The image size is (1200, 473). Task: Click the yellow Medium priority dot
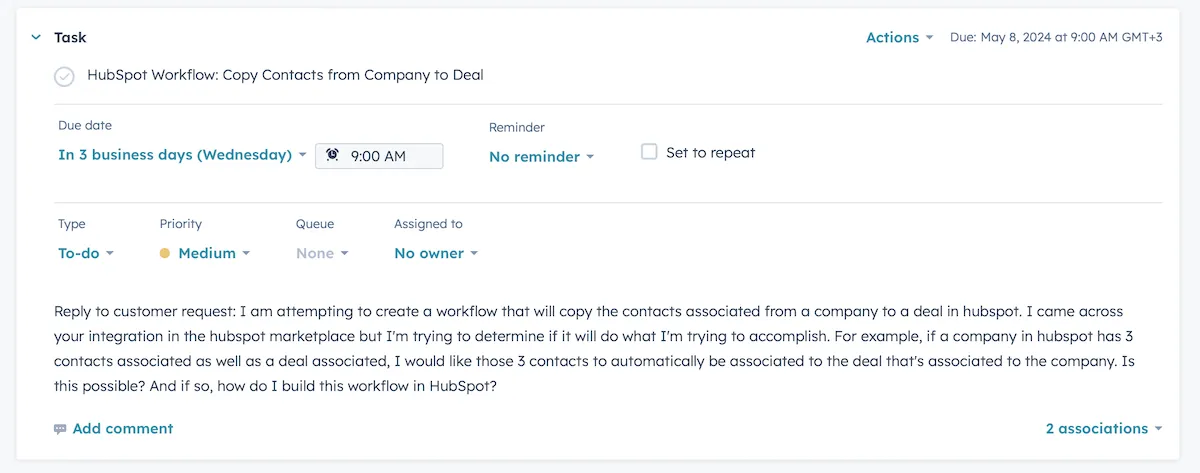pyautogui.click(x=165, y=254)
